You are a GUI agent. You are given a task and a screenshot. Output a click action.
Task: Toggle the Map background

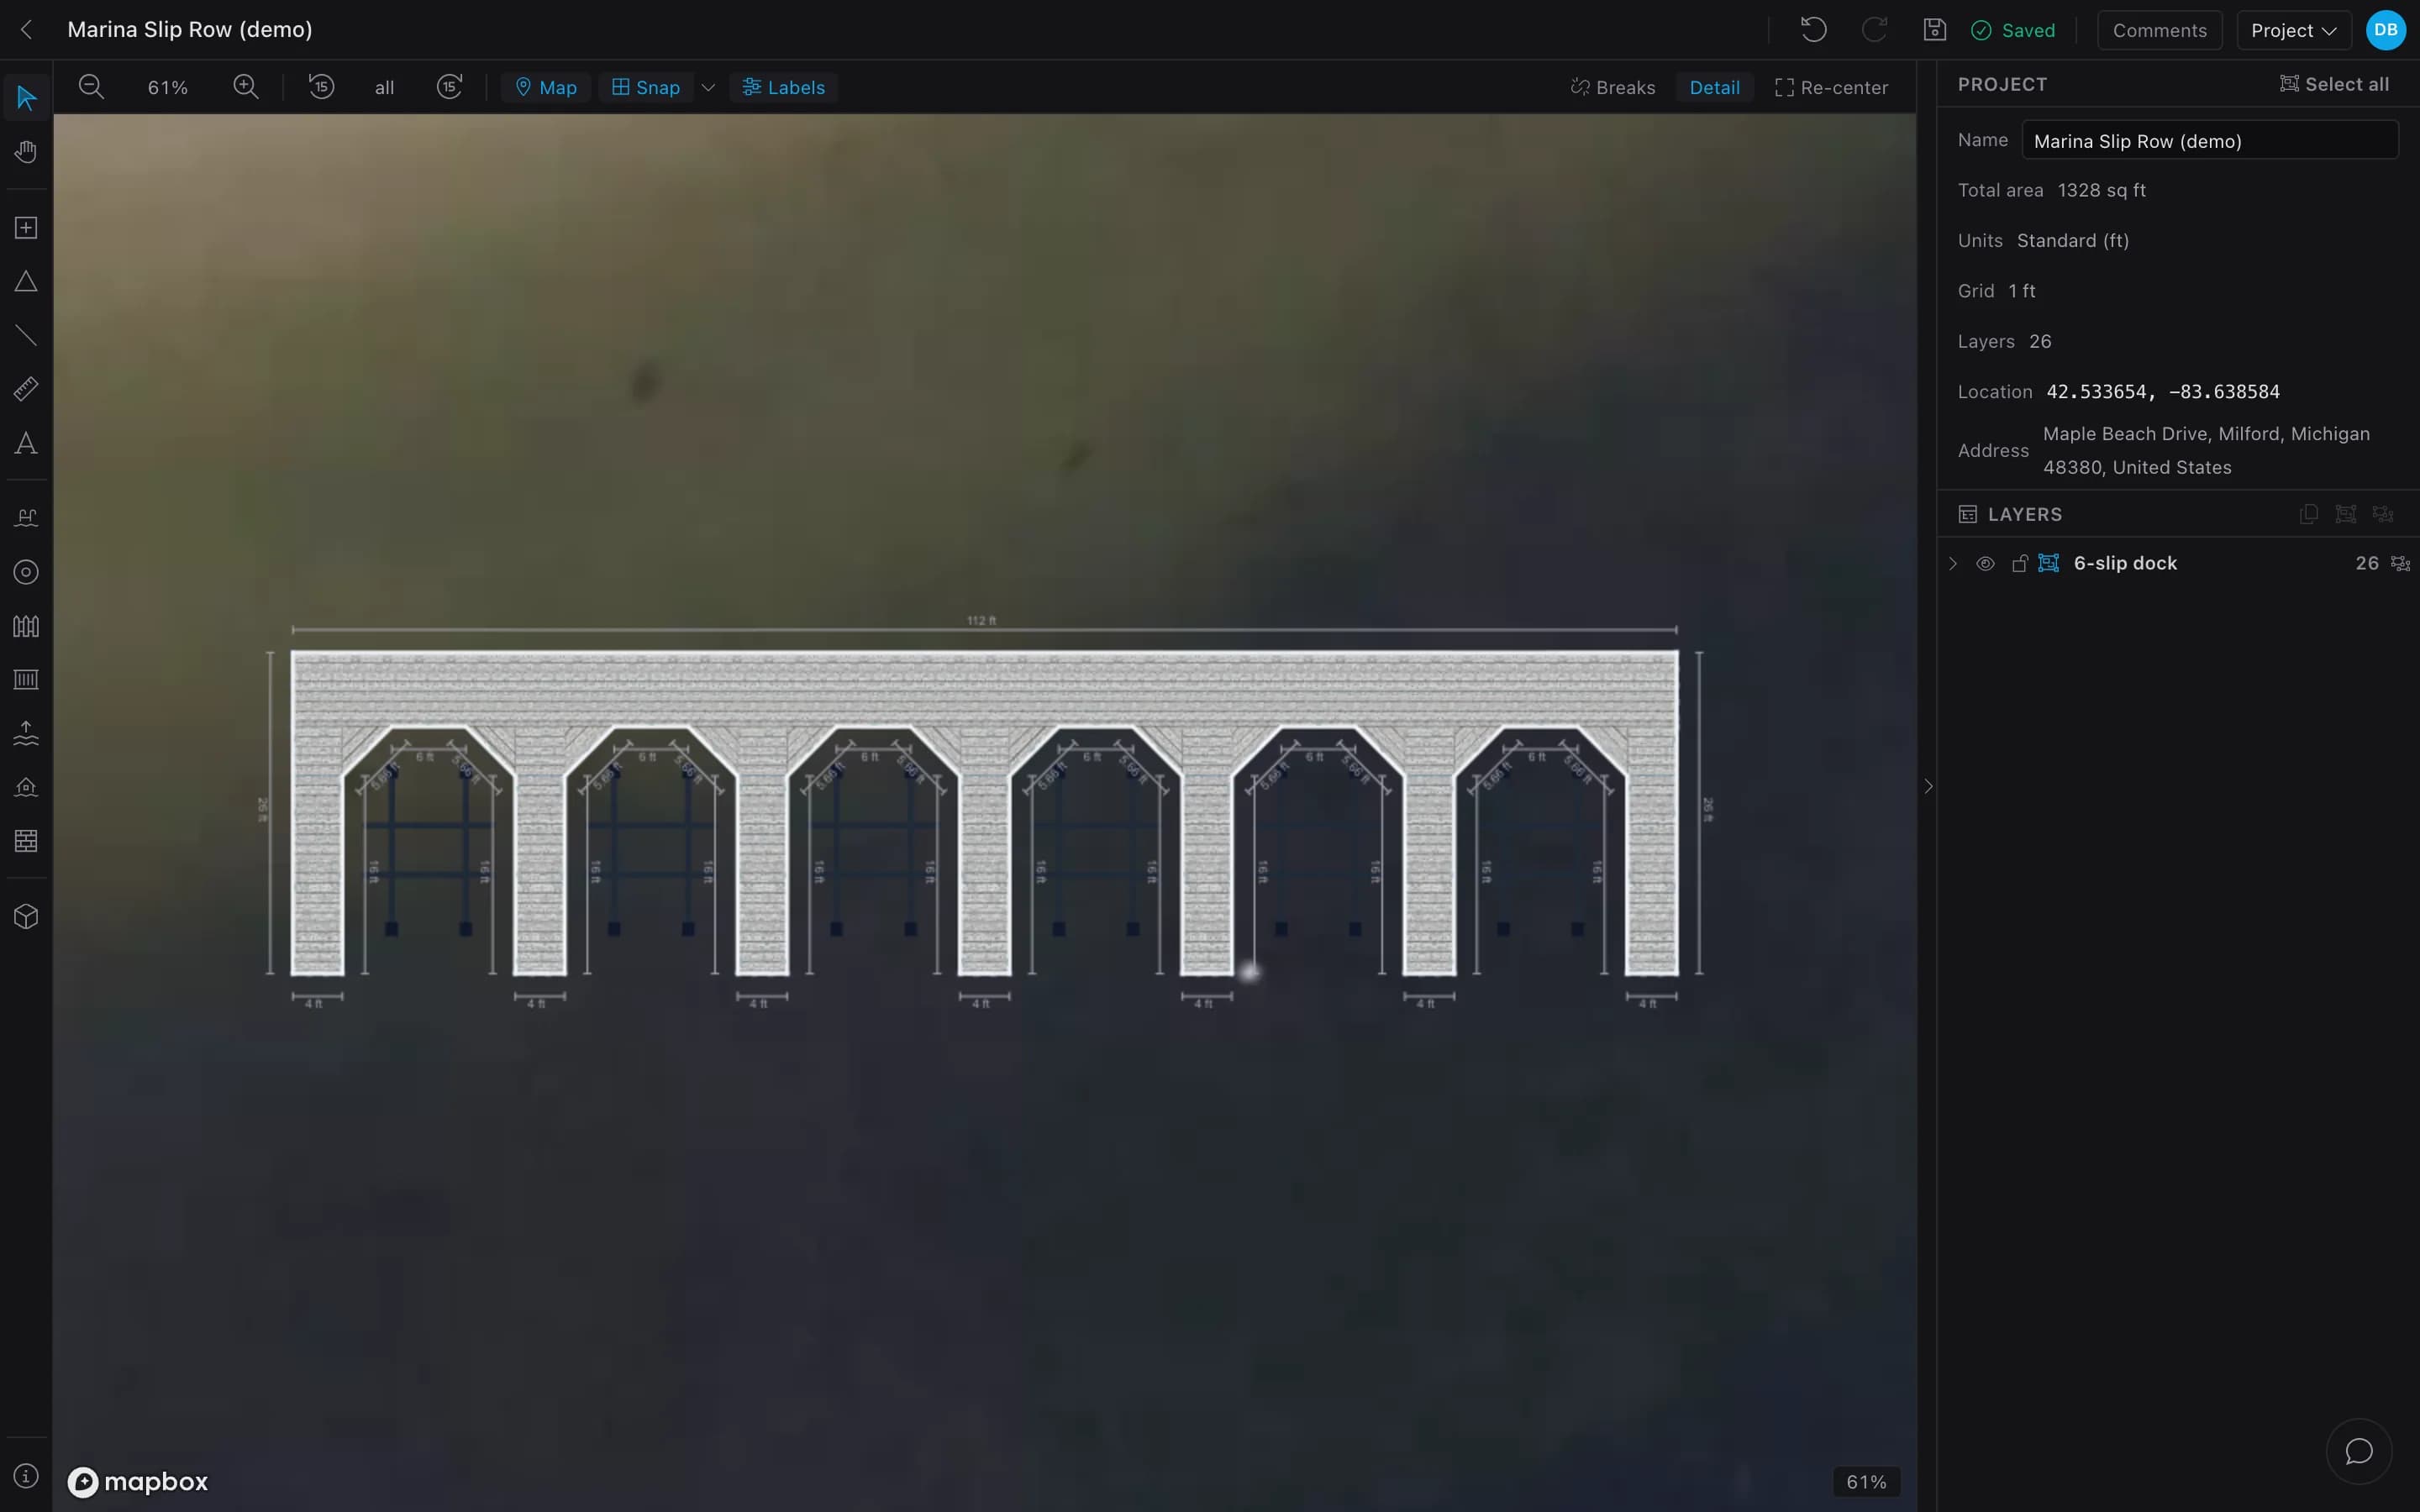click(546, 87)
